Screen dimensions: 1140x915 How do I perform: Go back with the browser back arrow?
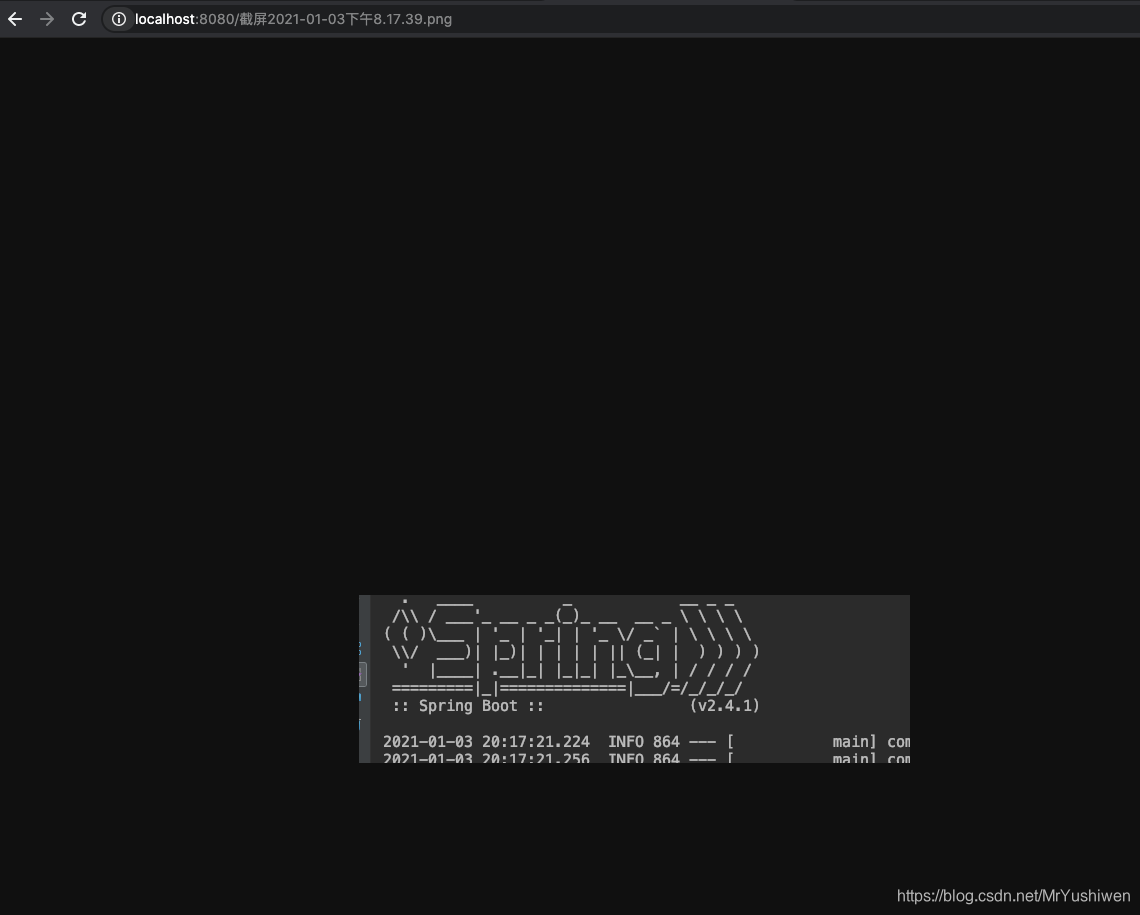pyautogui.click(x=15, y=20)
